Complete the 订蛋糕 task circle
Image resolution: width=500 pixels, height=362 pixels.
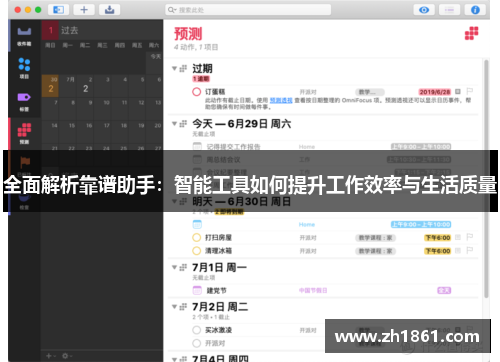pos(197,92)
